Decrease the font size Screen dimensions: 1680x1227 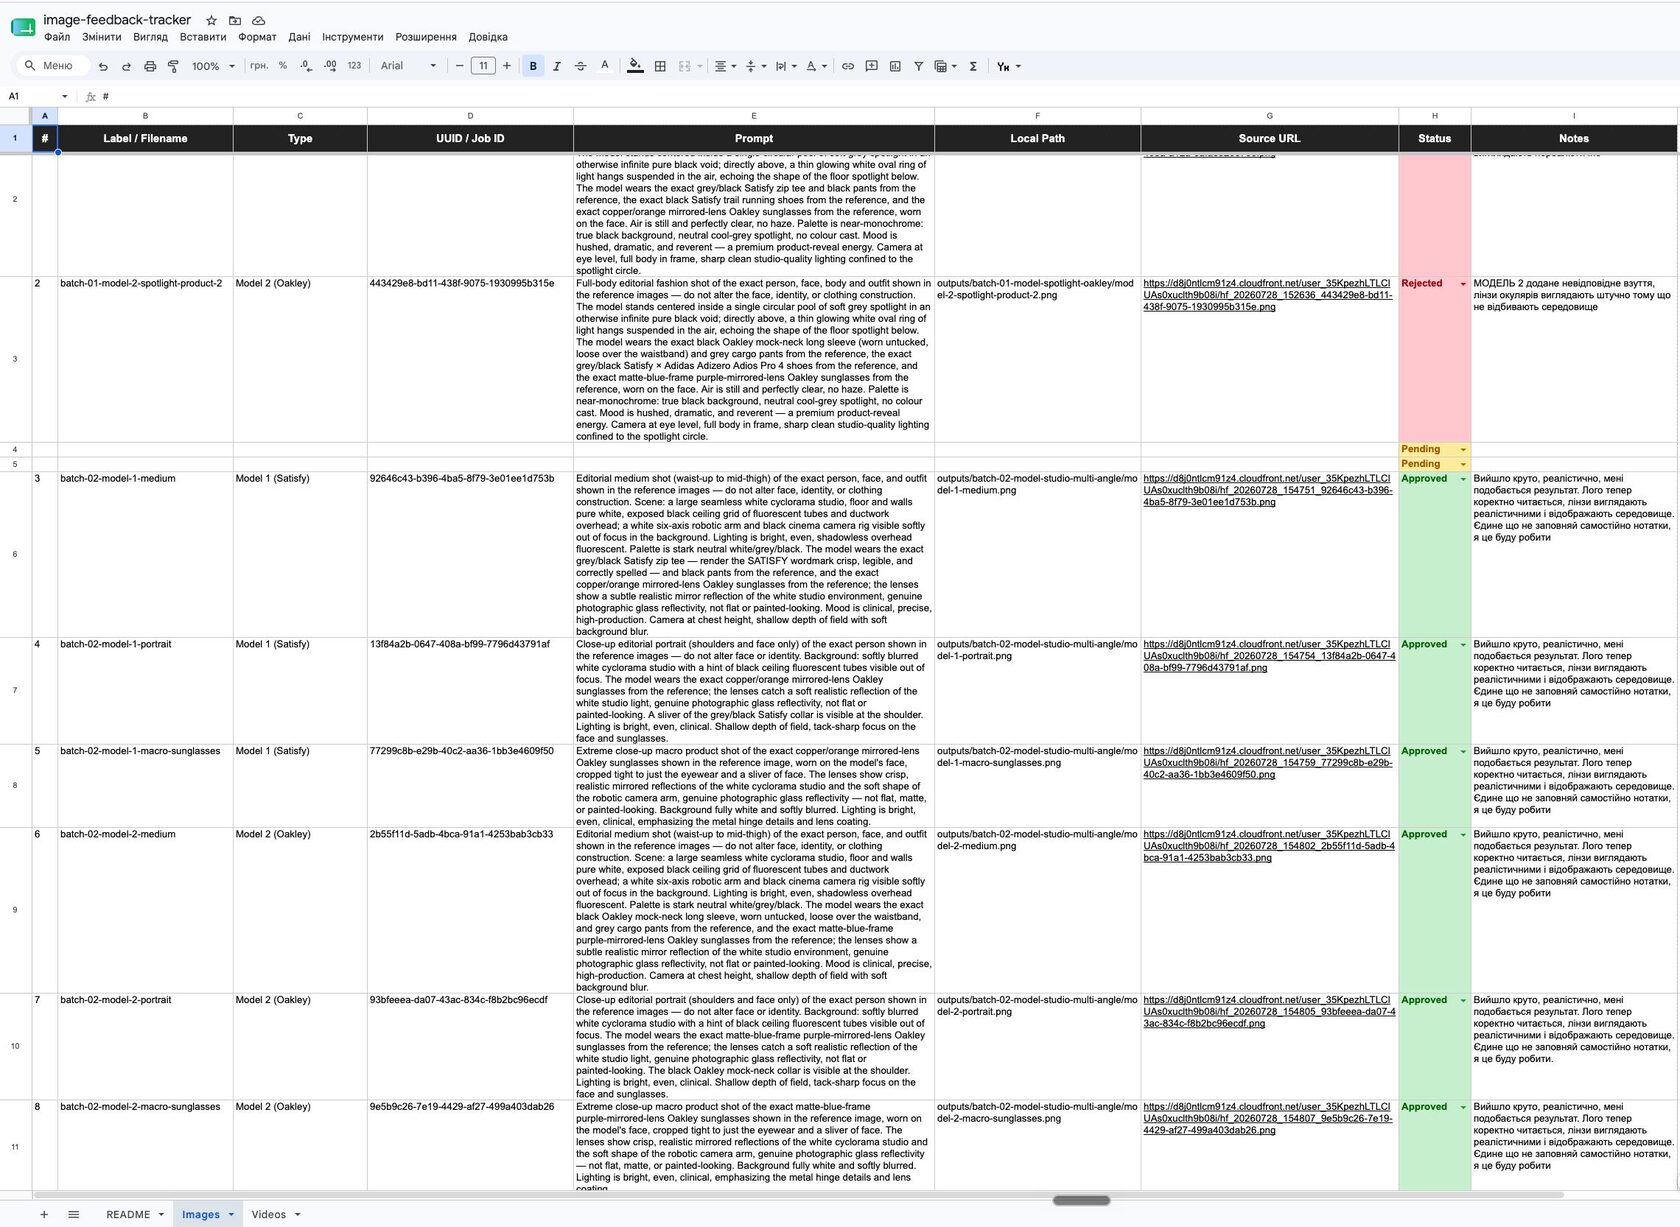coord(460,66)
